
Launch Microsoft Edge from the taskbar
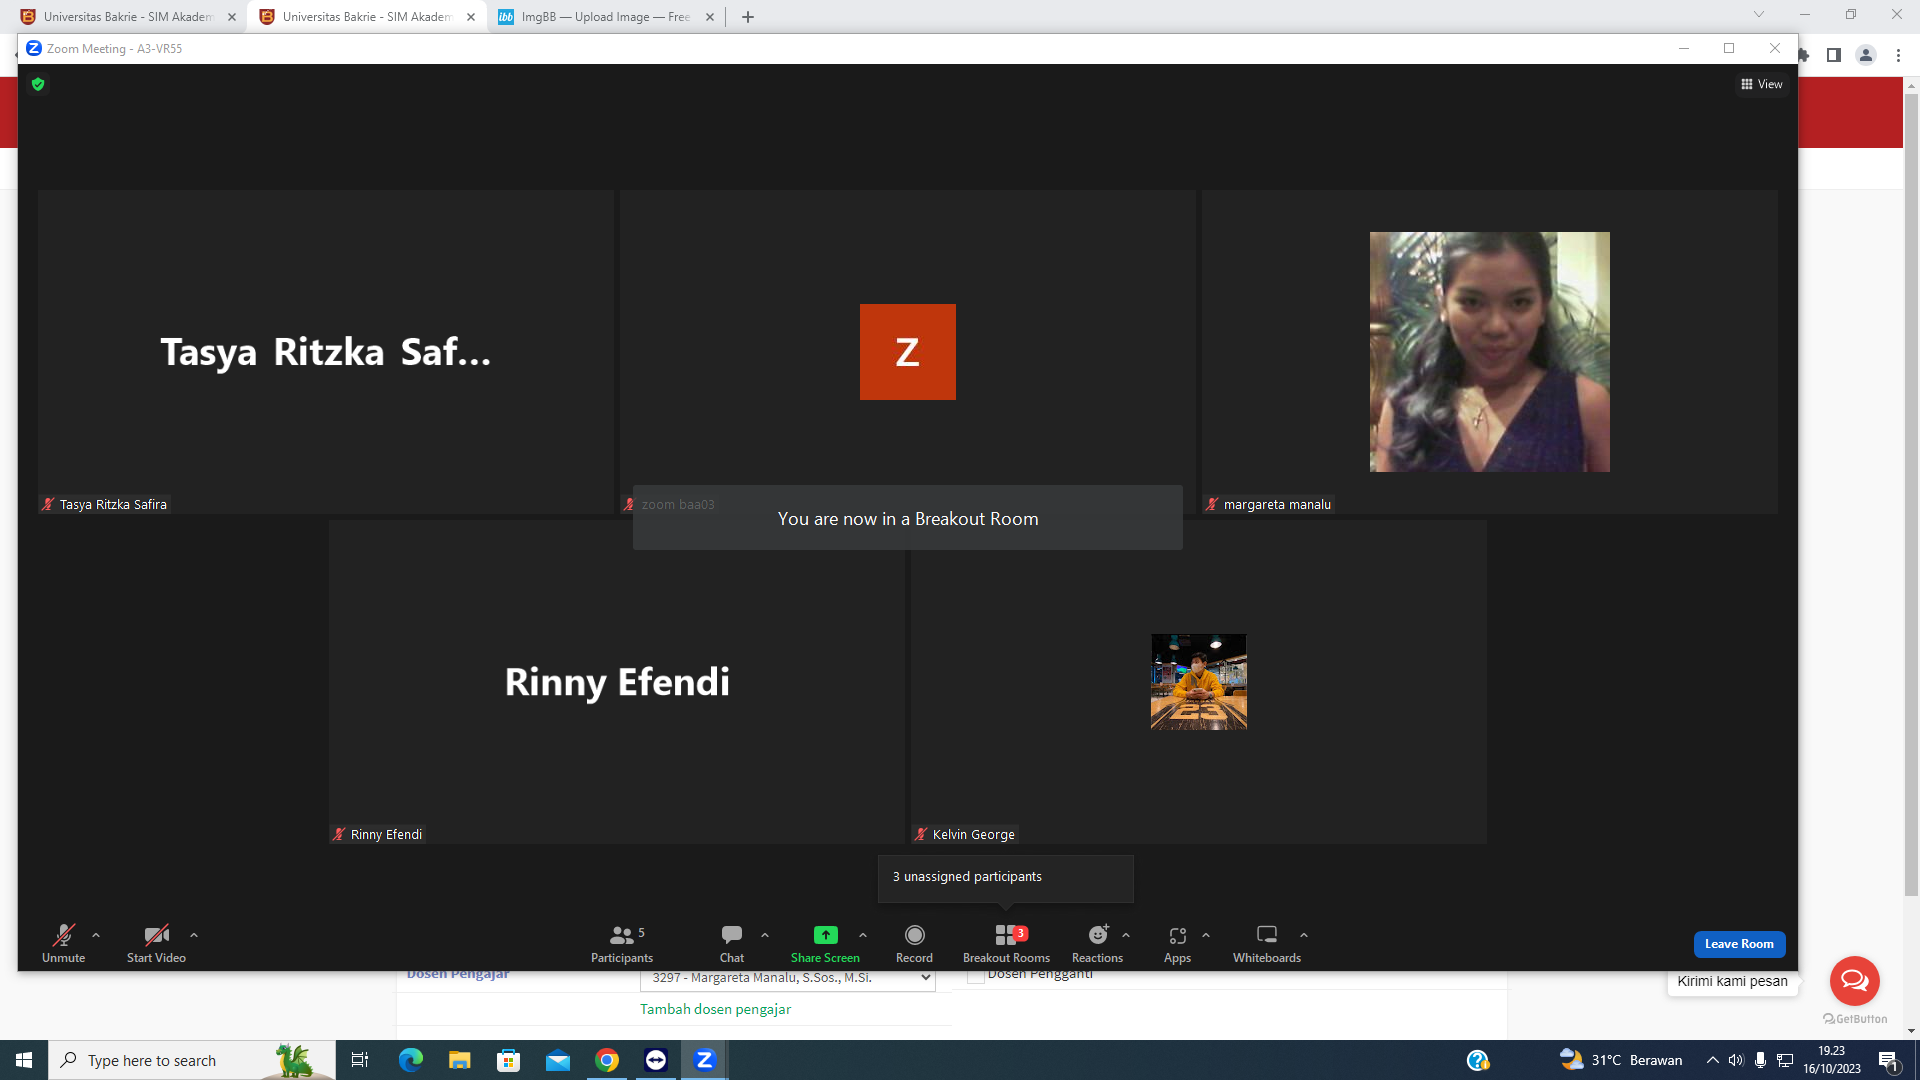pyautogui.click(x=410, y=1060)
